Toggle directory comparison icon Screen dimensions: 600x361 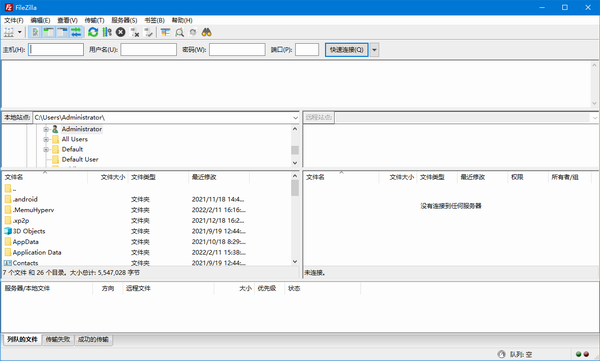(x=179, y=32)
